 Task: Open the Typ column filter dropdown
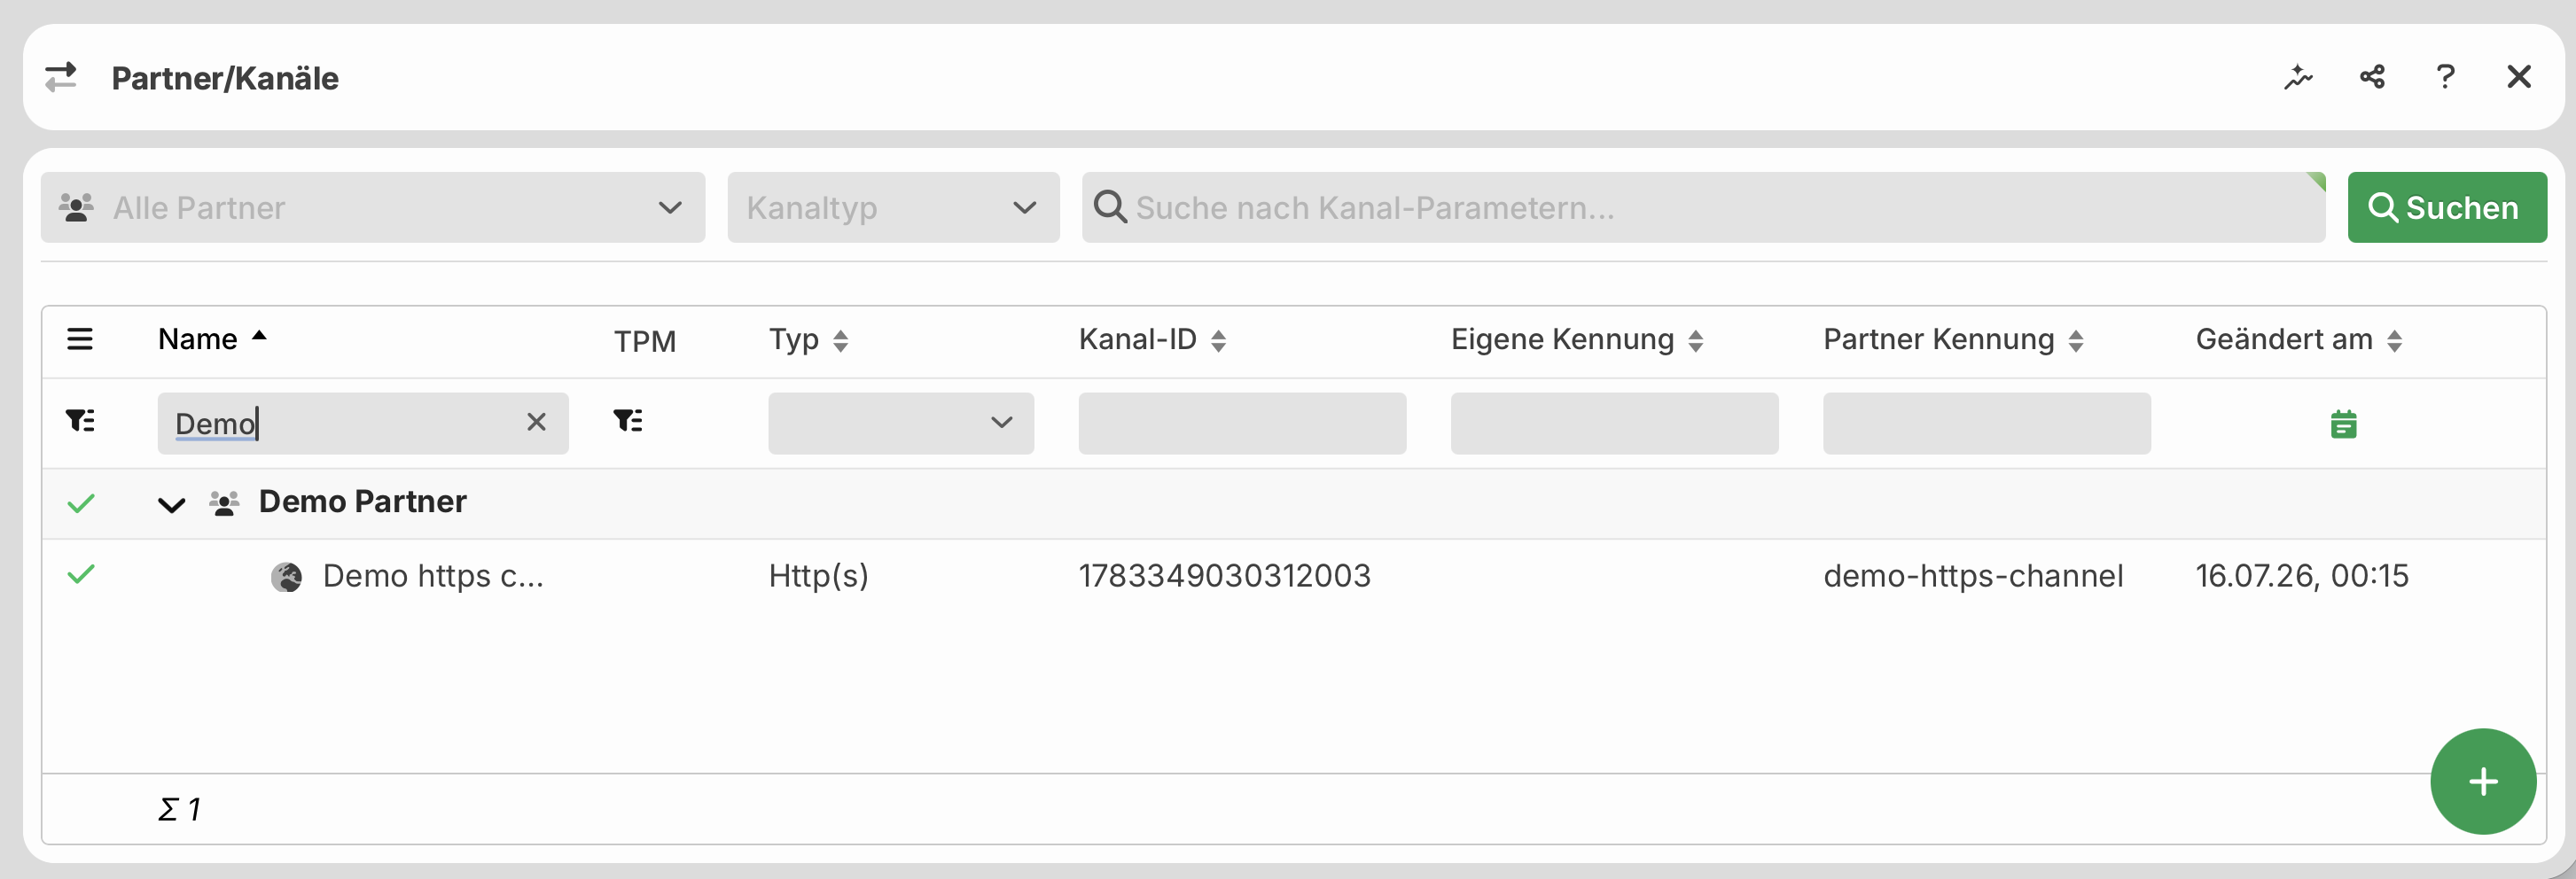901,423
